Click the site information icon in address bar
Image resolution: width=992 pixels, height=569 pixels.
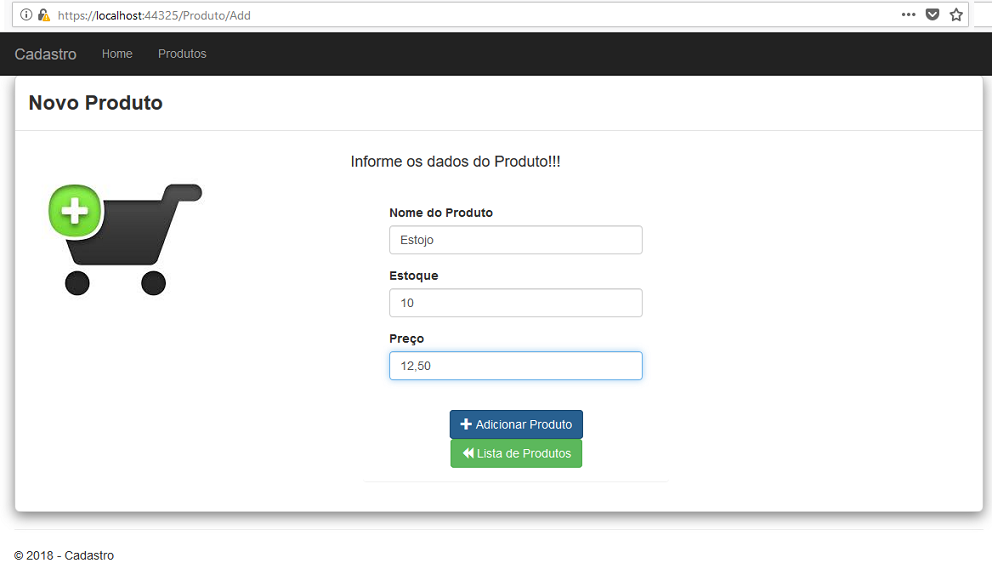[26, 15]
